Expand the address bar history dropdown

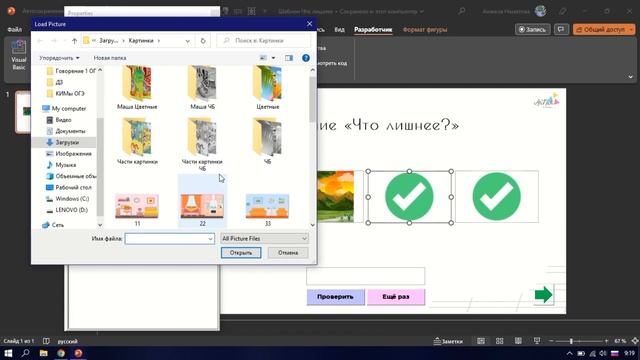(x=187, y=41)
